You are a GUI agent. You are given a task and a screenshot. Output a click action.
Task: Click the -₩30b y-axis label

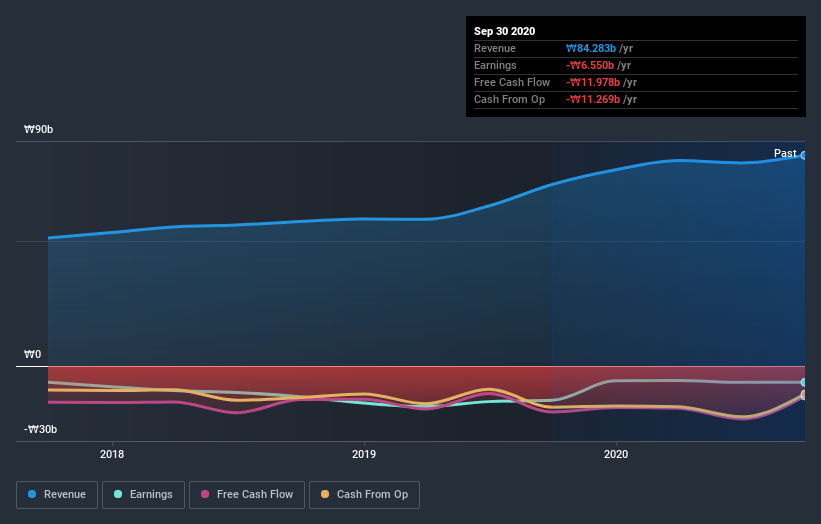40,429
